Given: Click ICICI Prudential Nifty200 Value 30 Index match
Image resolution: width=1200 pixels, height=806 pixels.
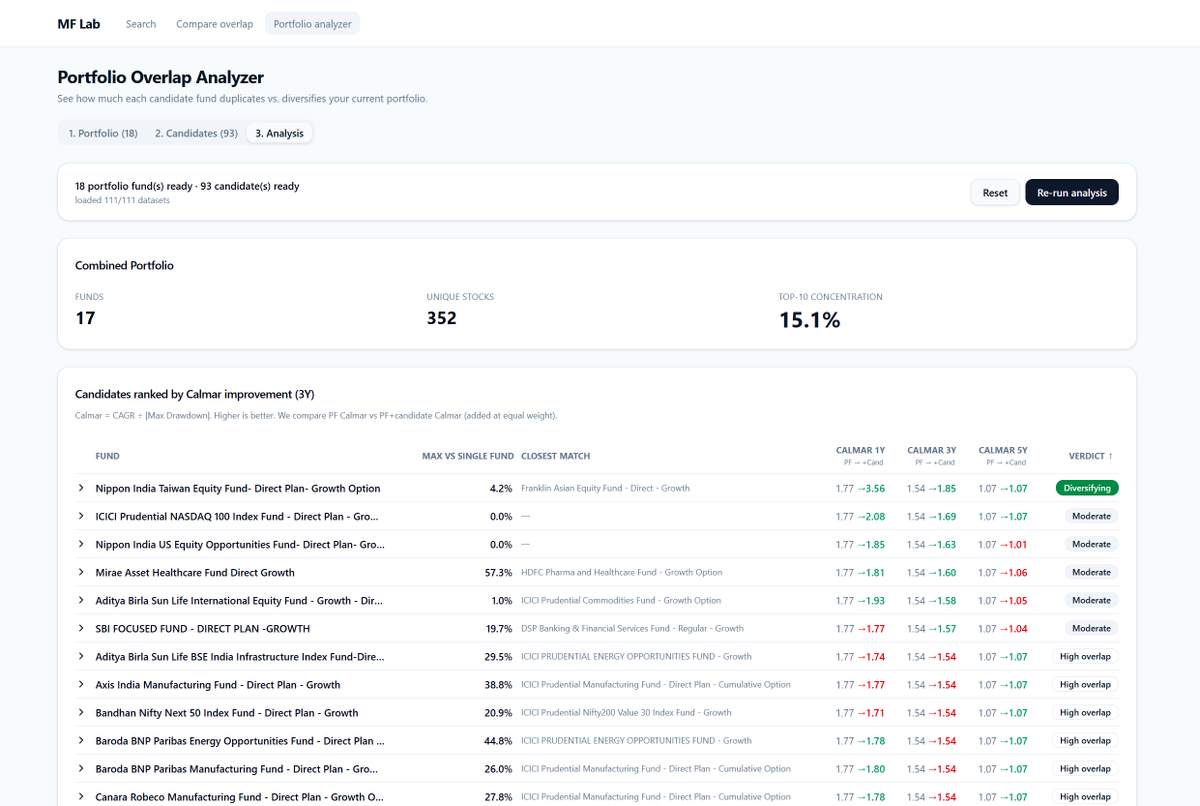Looking at the screenshot, I should point(626,712).
